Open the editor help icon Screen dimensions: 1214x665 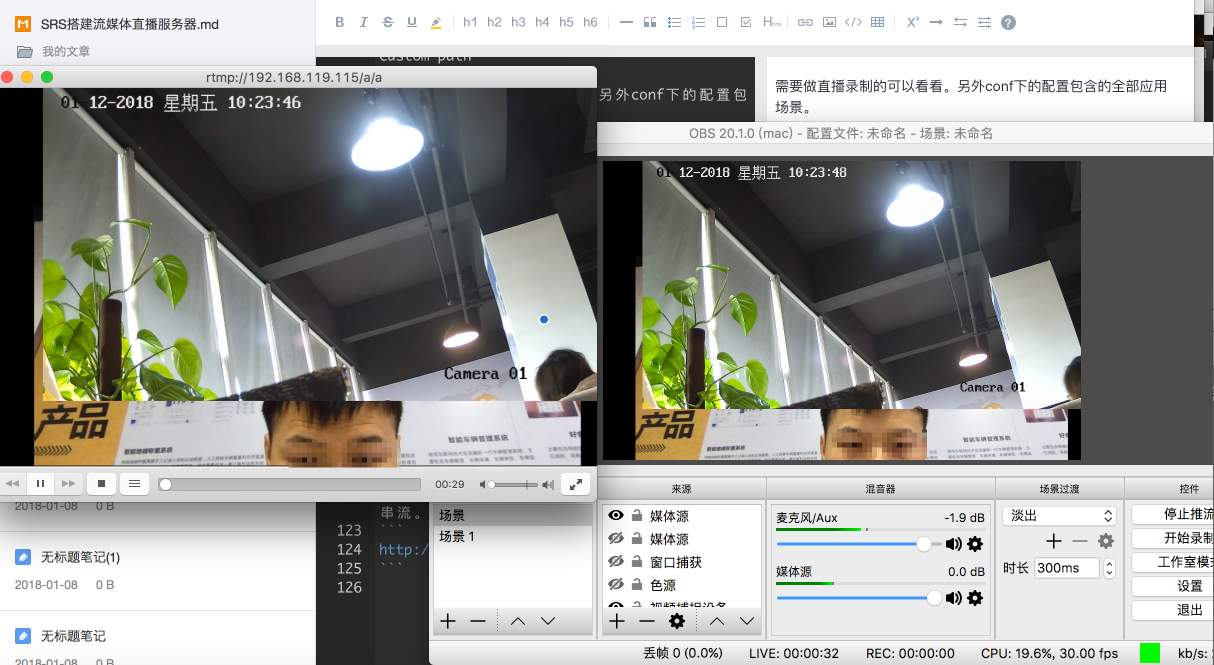click(1008, 22)
